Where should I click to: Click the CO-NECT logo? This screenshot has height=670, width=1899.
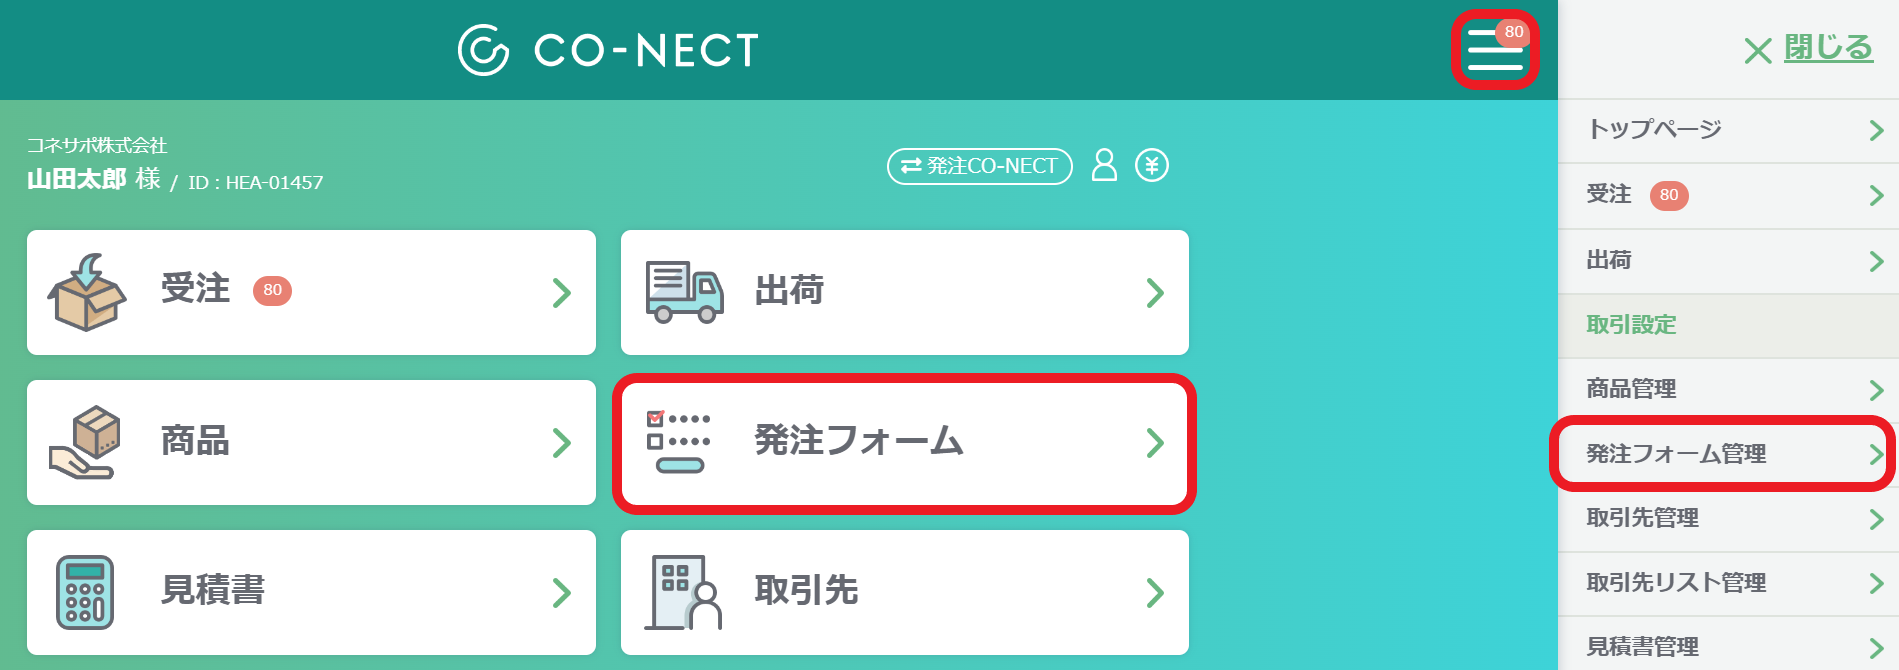coord(608,50)
